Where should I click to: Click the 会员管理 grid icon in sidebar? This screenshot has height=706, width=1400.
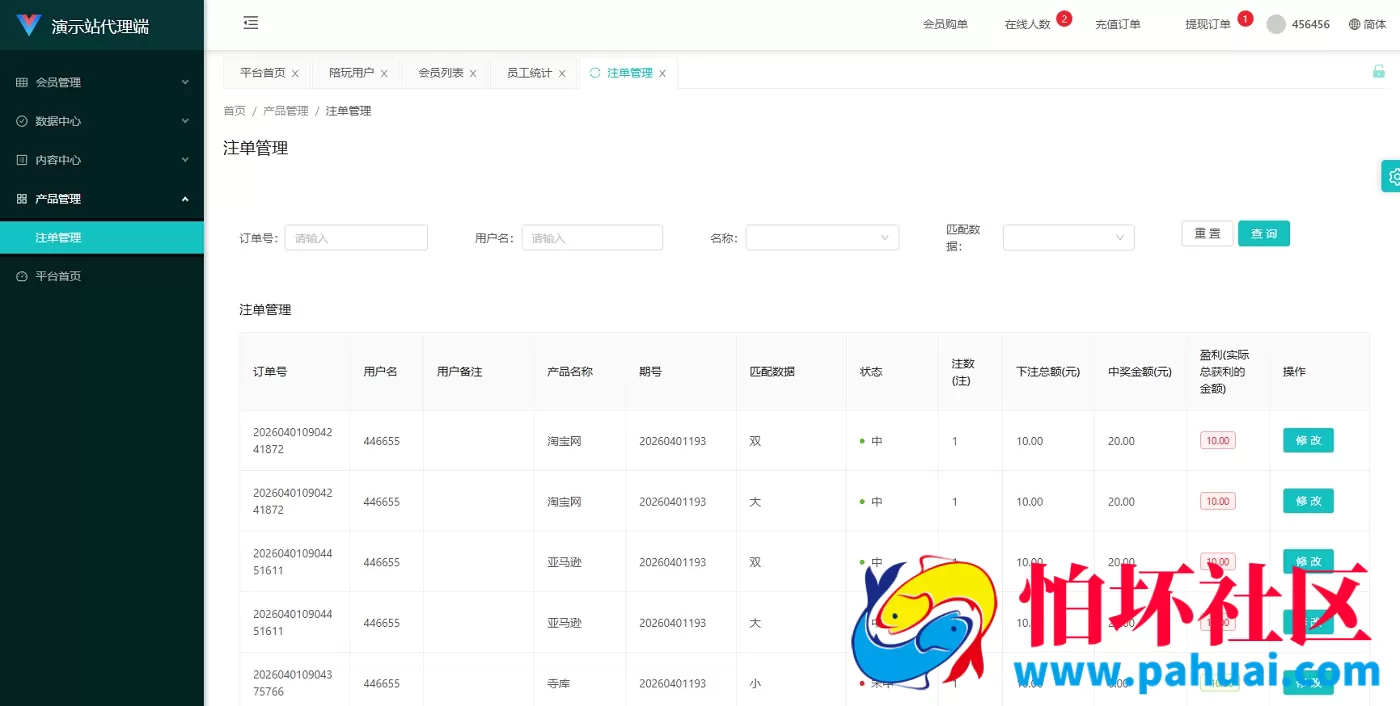(22, 82)
